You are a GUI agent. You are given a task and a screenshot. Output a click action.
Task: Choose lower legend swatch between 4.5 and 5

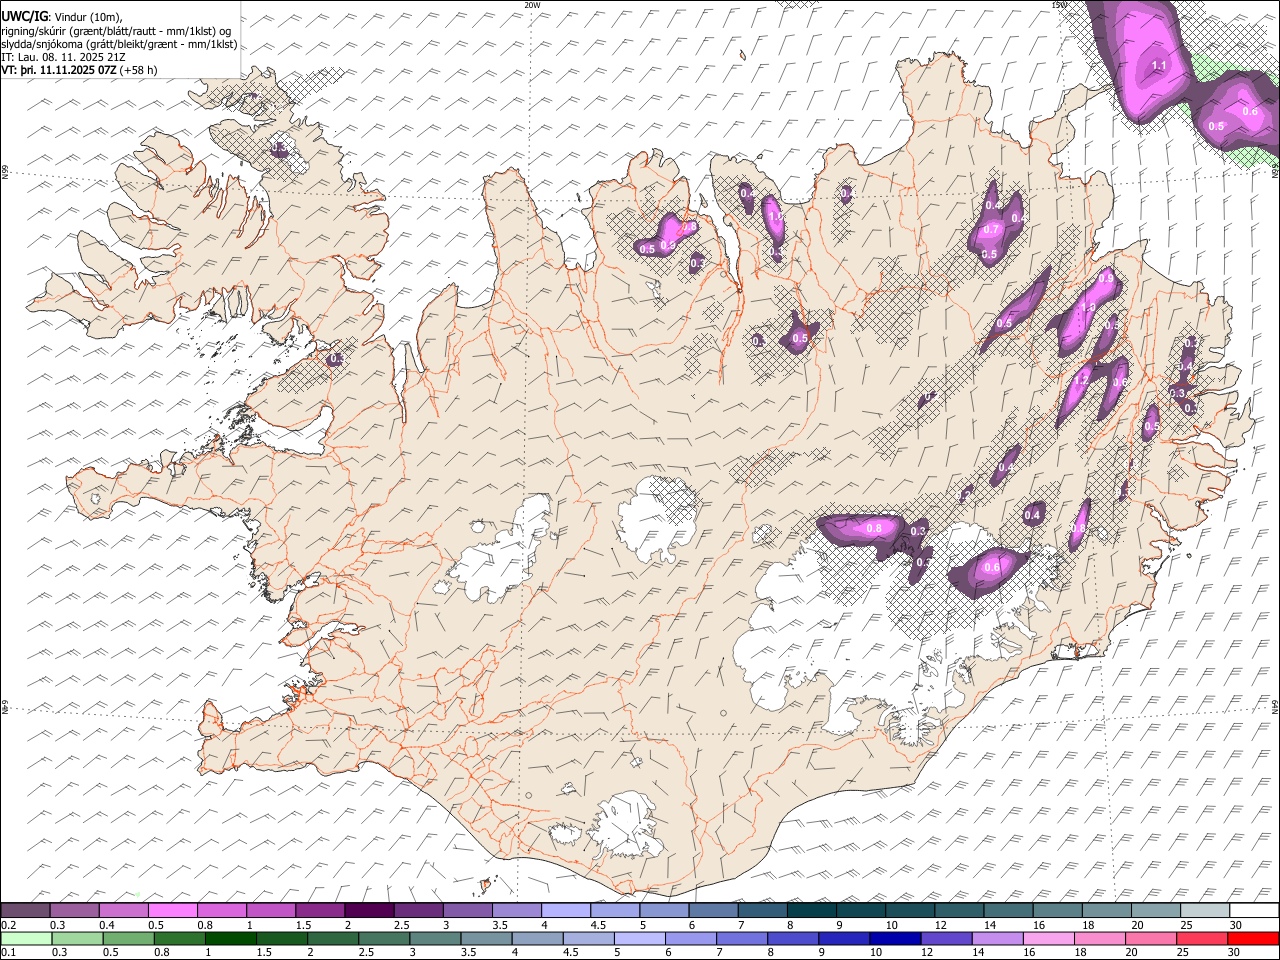tap(587, 938)
